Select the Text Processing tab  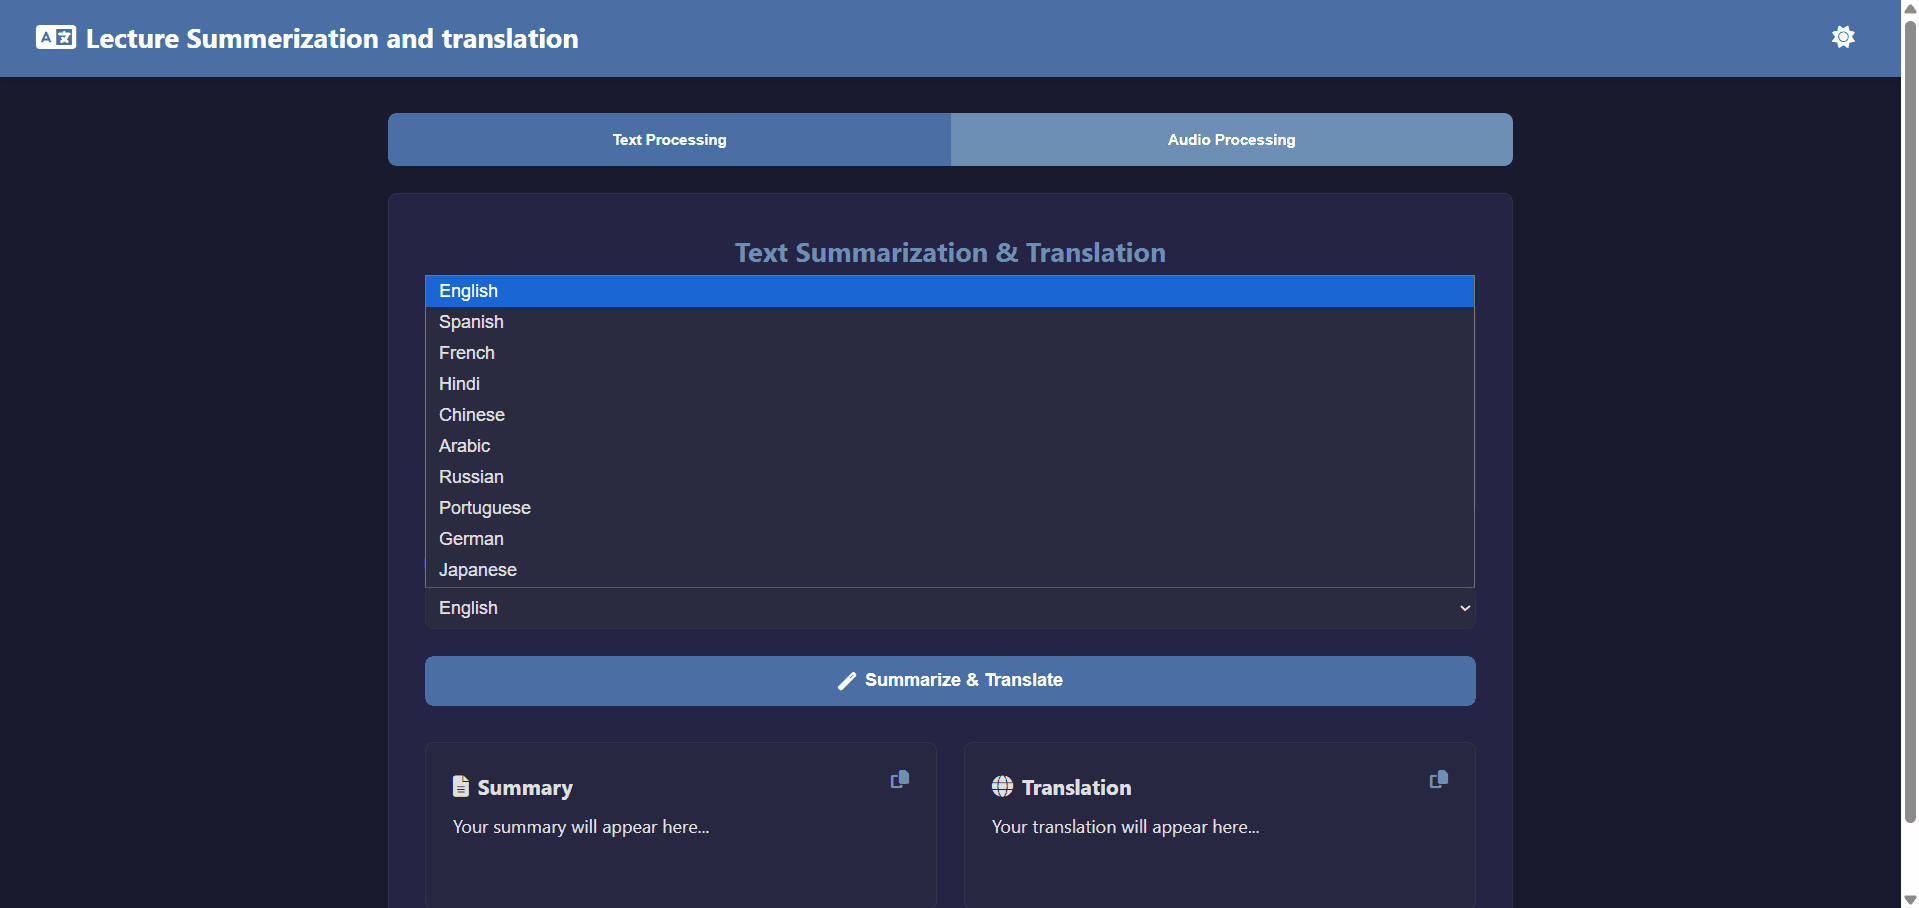coord(668,139)
